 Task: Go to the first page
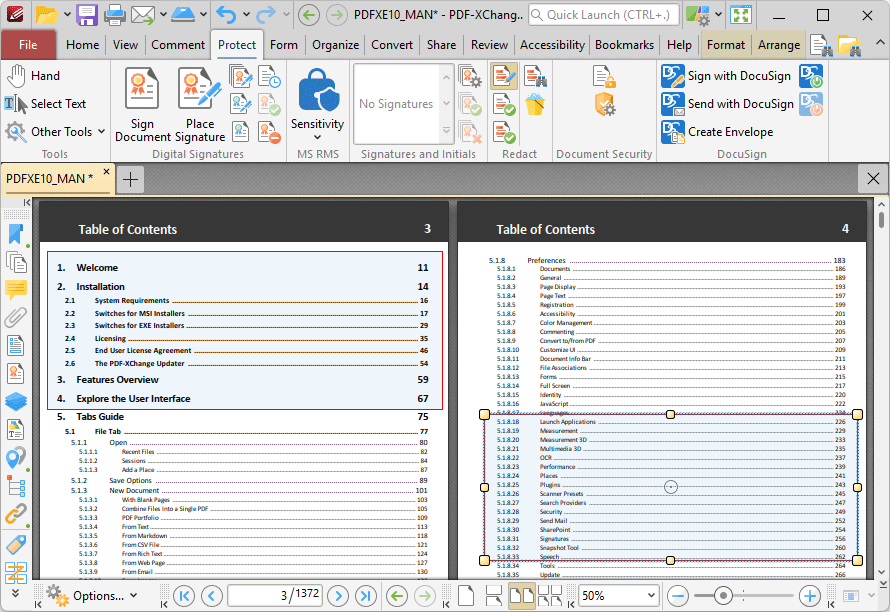point(184,596)
